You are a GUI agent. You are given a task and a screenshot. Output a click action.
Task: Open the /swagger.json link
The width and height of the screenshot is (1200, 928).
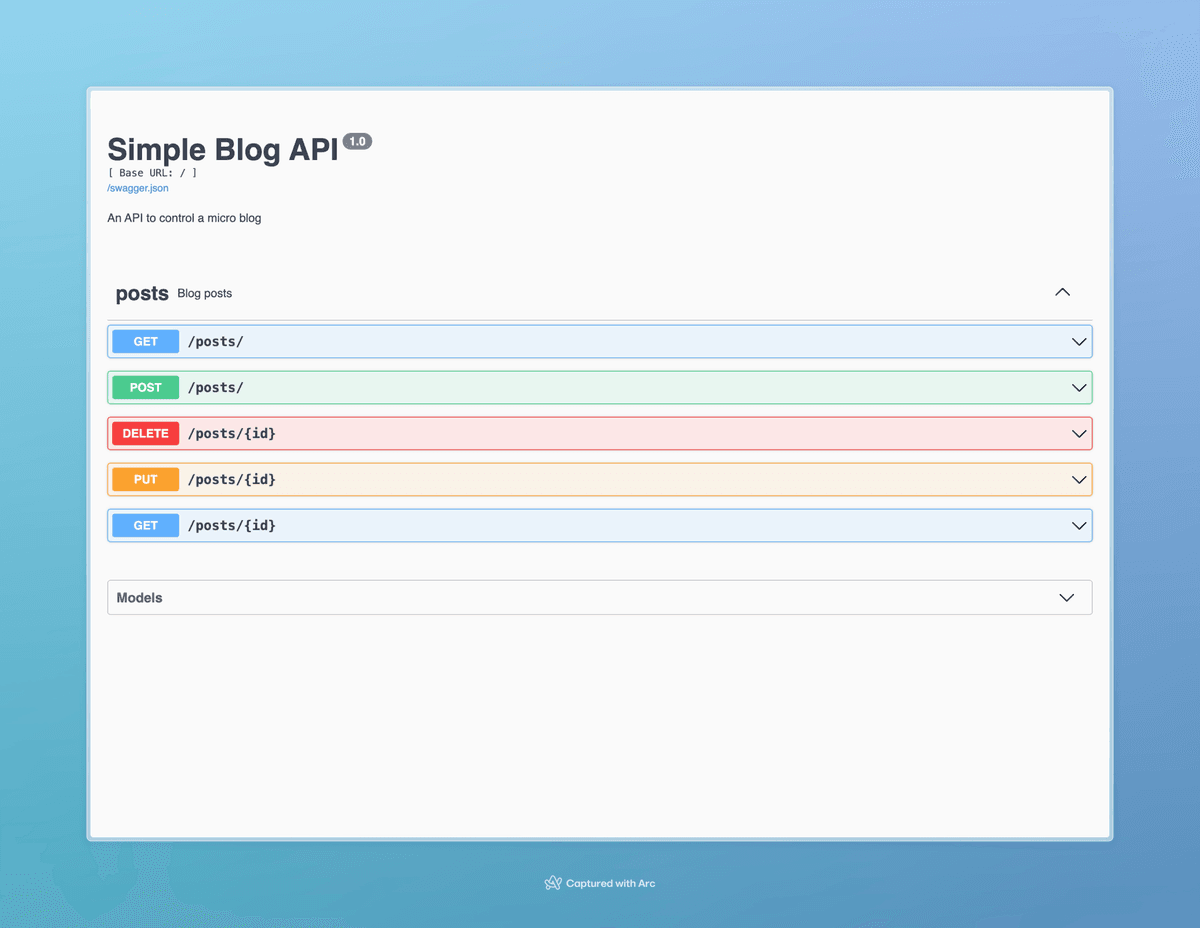[x=138, y=188]
